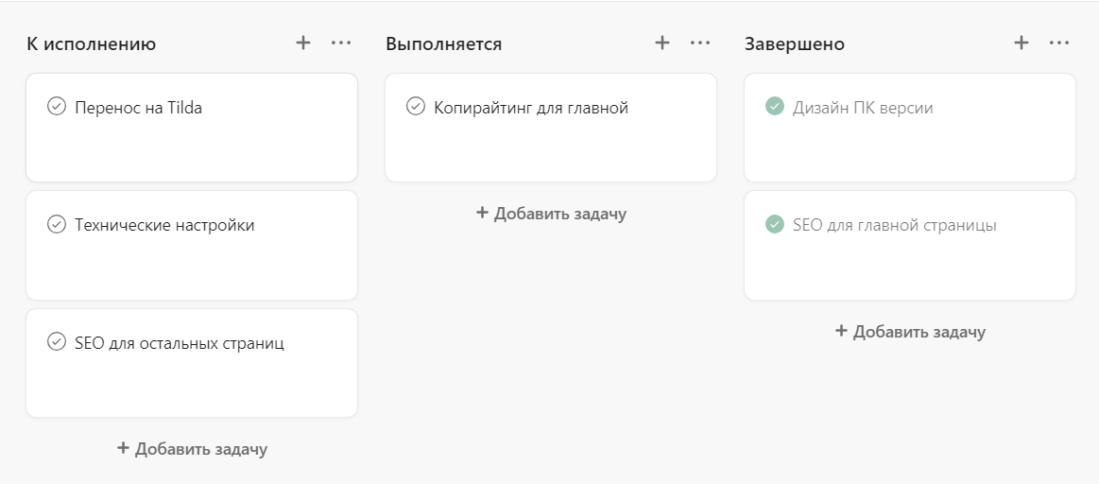Click Добавить задачу under Выполняется
Image resolution: width=1099 pixels, height=484 pixels.
[x=551, y=214]
